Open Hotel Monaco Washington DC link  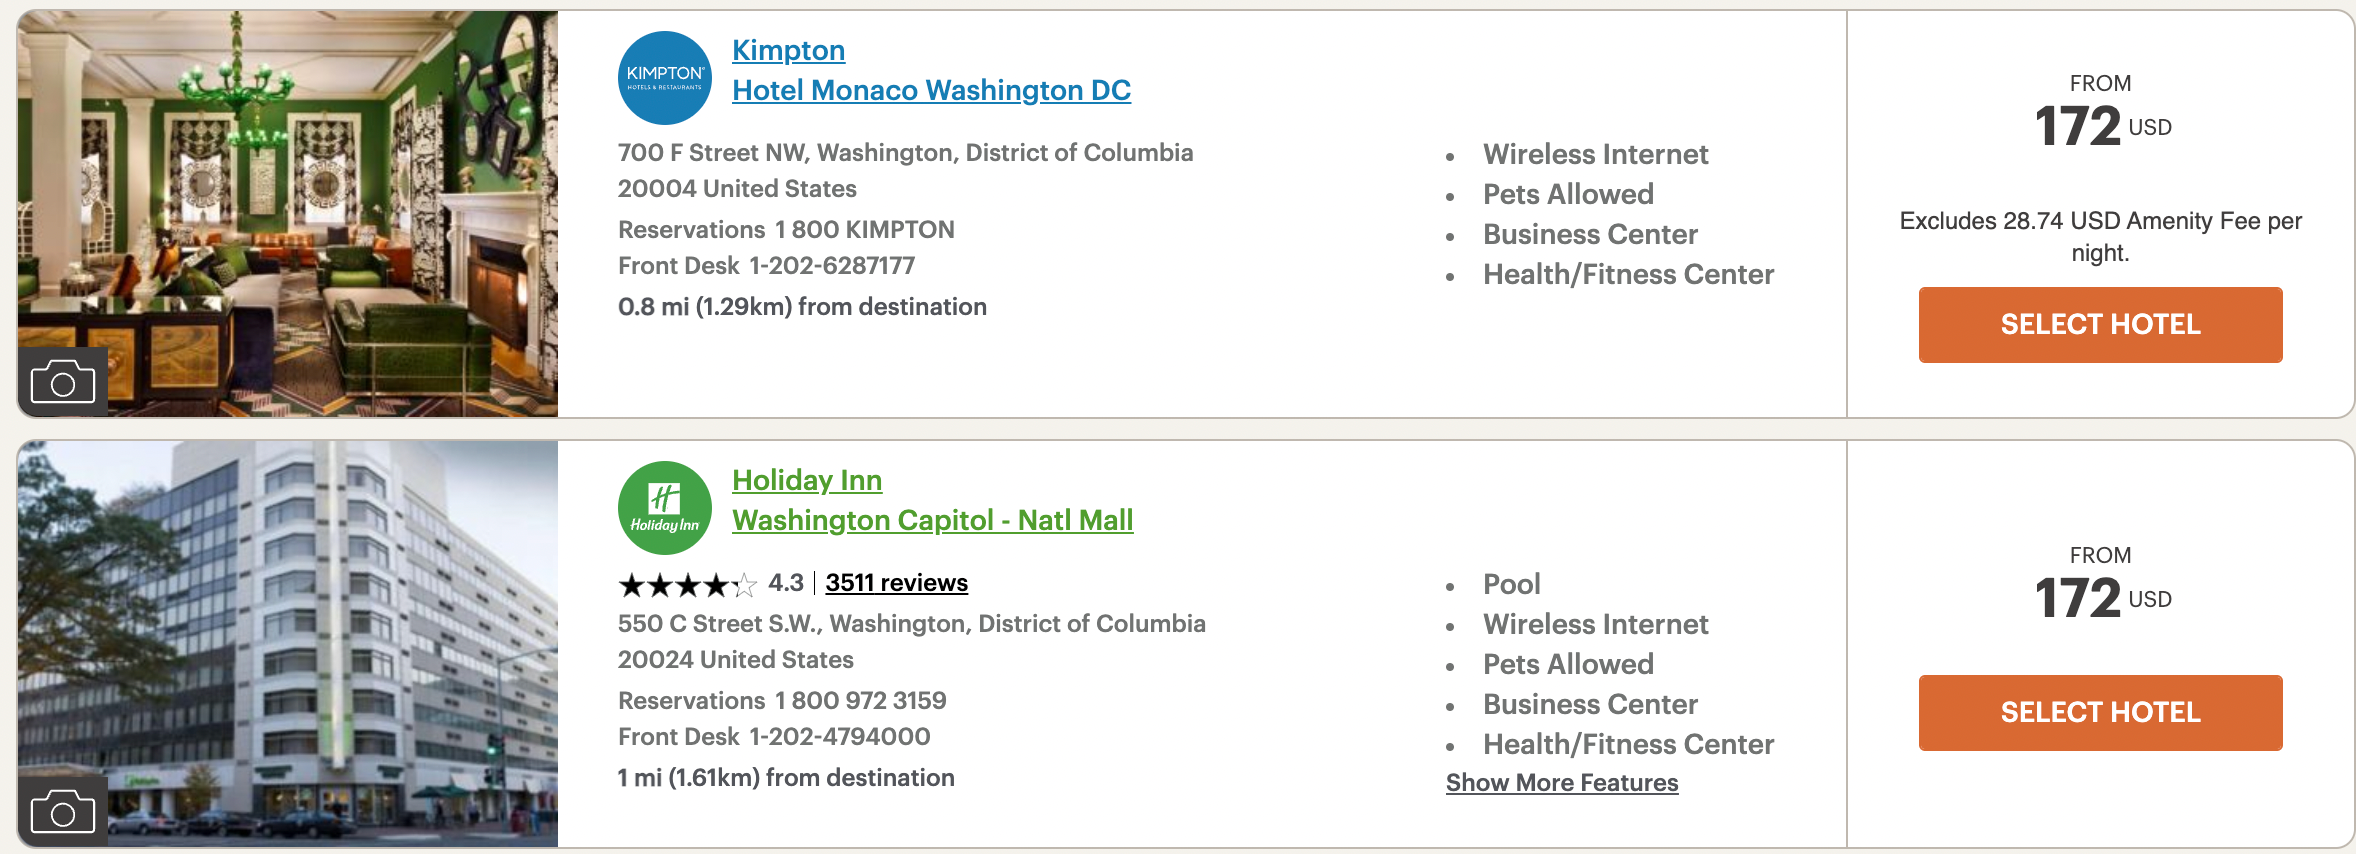931,90
